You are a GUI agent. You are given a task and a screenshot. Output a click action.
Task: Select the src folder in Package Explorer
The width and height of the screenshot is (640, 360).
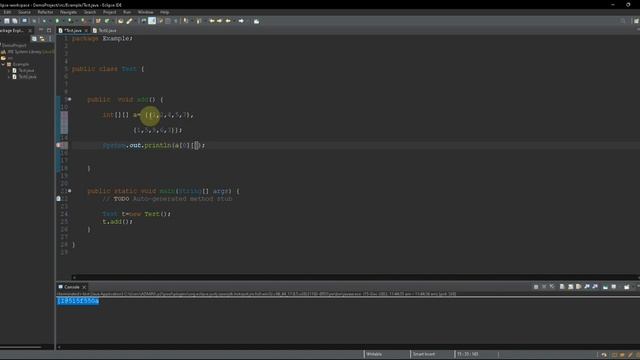pyautogui.click(x=7, y=58)
